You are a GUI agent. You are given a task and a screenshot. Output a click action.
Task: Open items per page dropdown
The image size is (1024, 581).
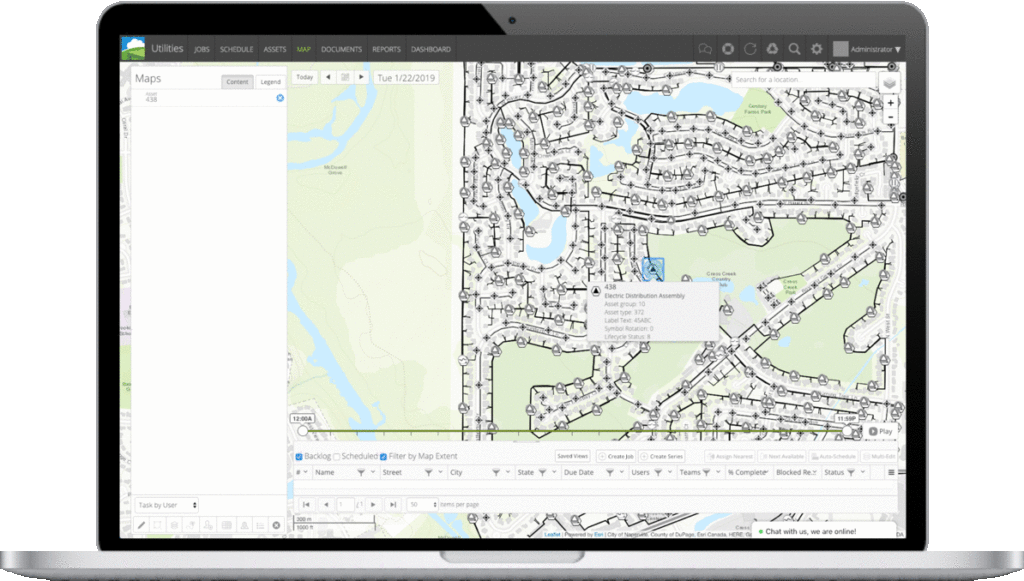[x=423, y=504]
